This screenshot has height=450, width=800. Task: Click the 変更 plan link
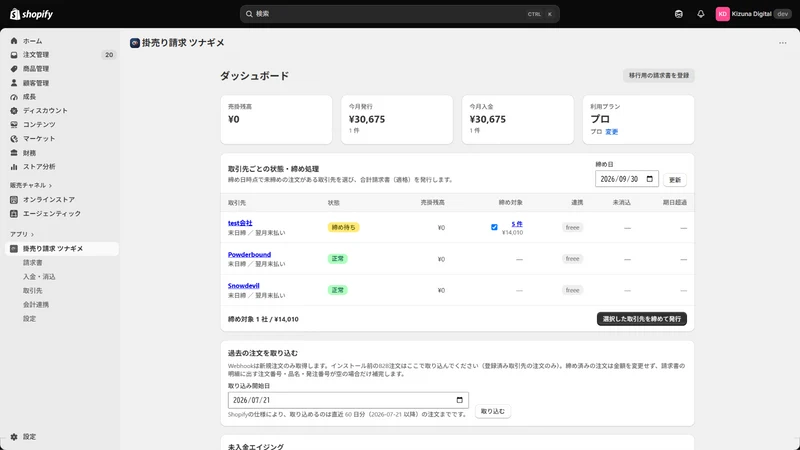(x=612, y=132)
